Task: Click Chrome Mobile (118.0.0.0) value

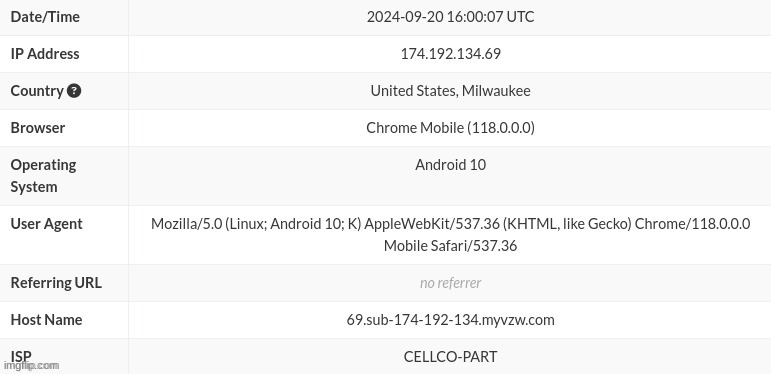Action: [450, 128]
